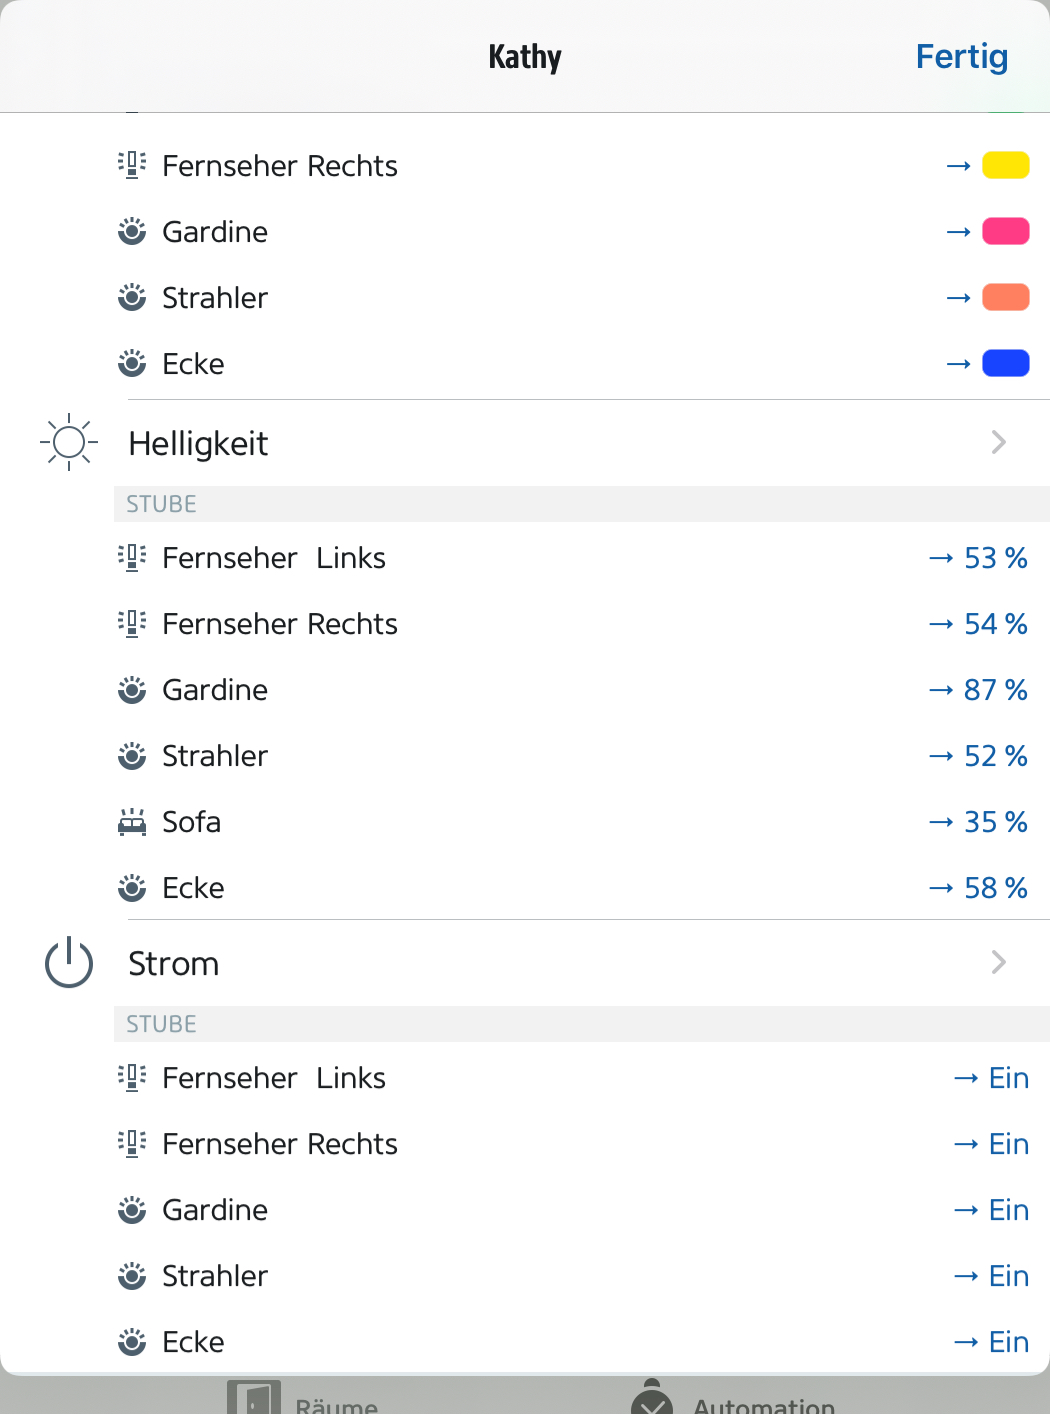This screenshot has width=1050, height=1414.
Task: Expand the Strom section chevron
Action: 998,962
